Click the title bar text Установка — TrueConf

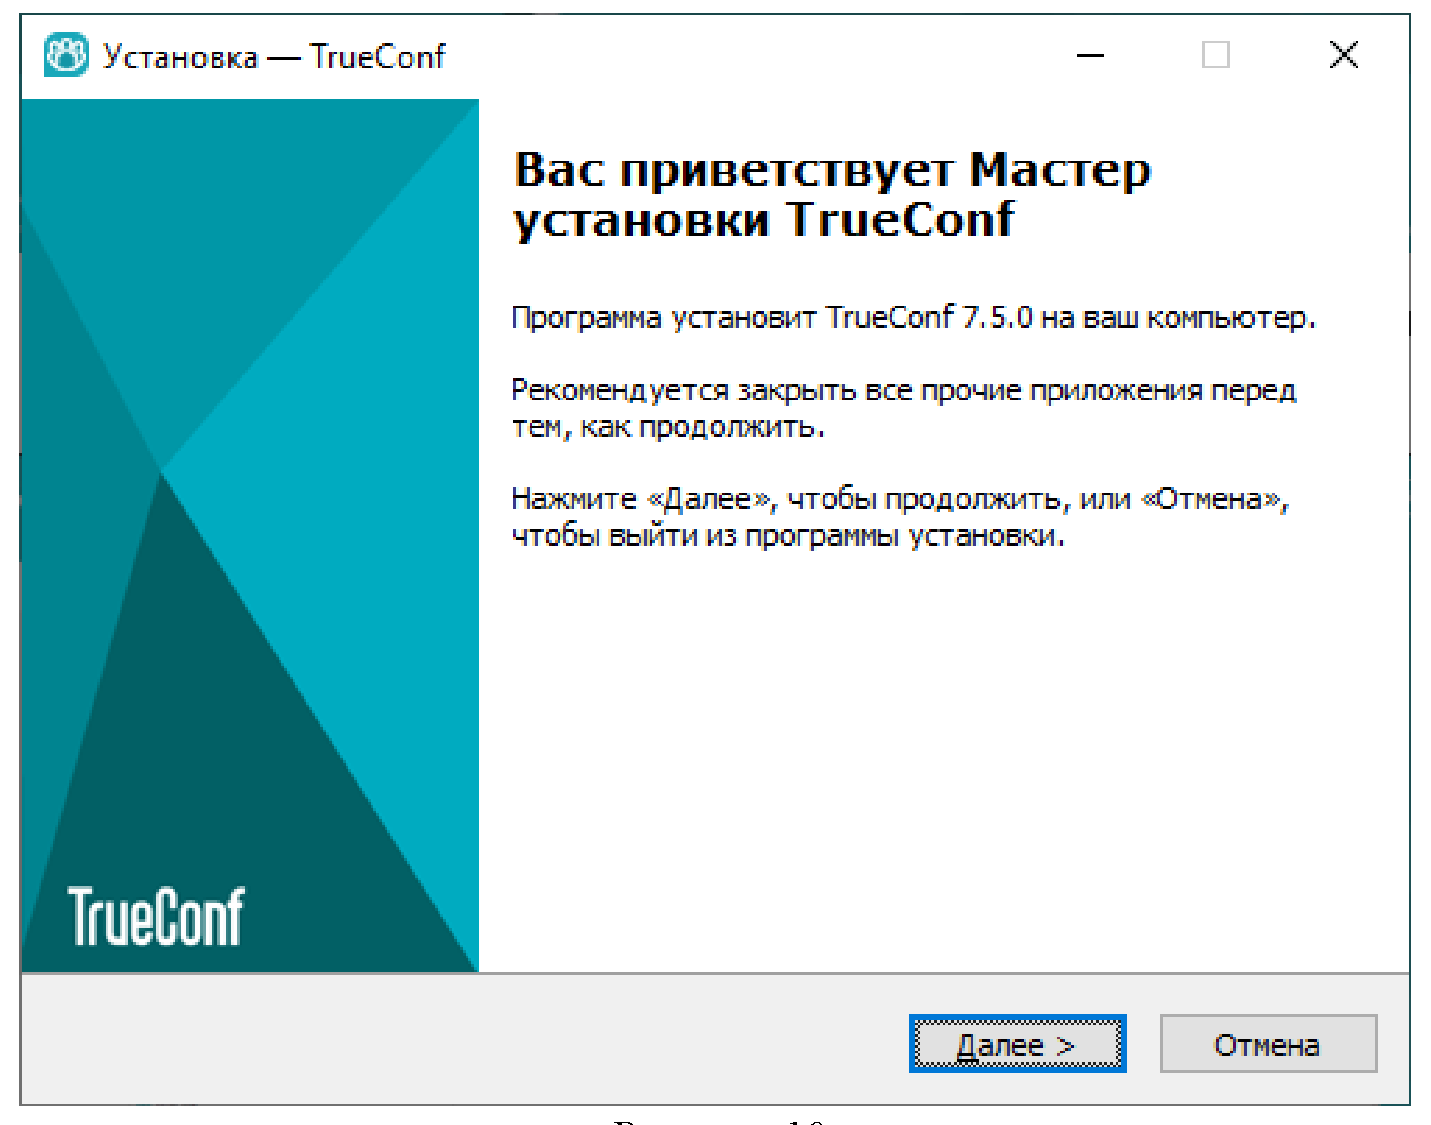coord(274,57)
